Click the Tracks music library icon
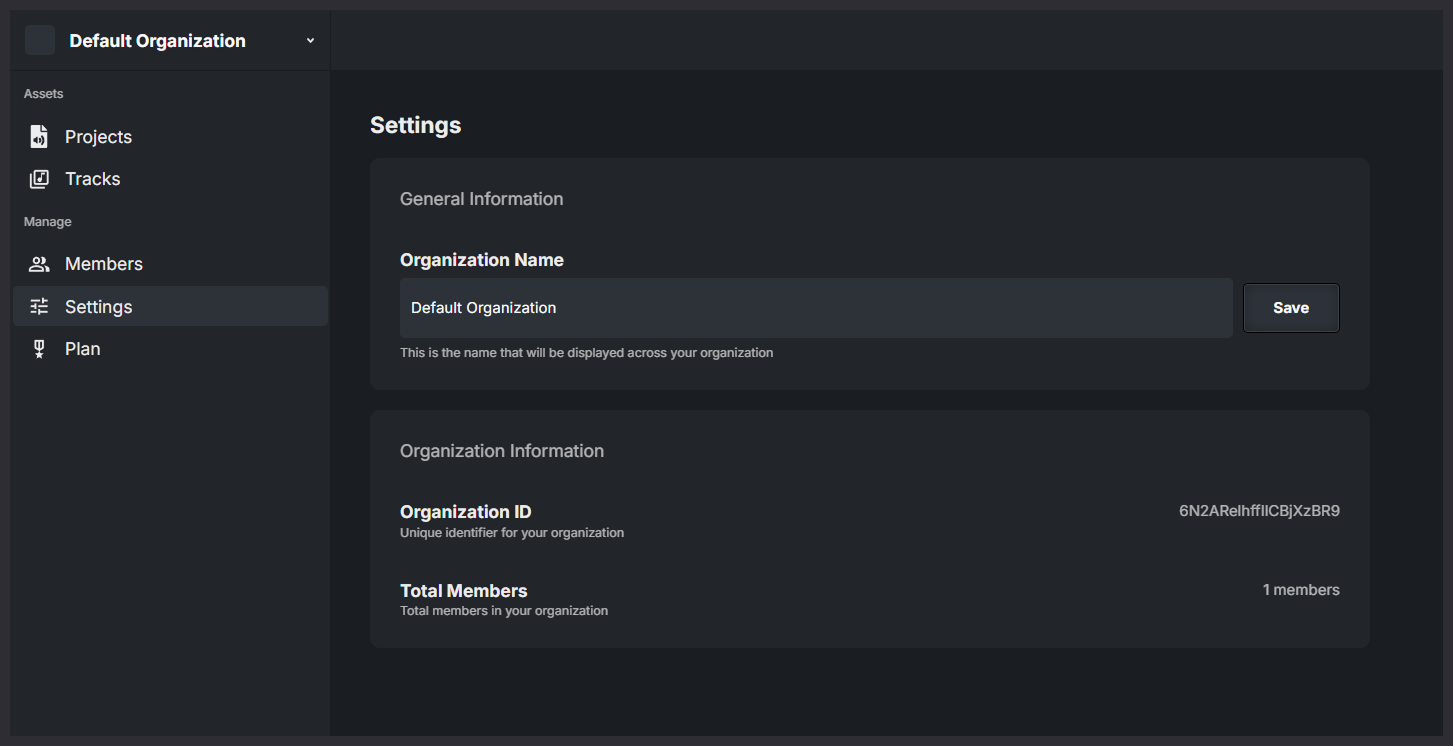 click(x=39, y=179)
